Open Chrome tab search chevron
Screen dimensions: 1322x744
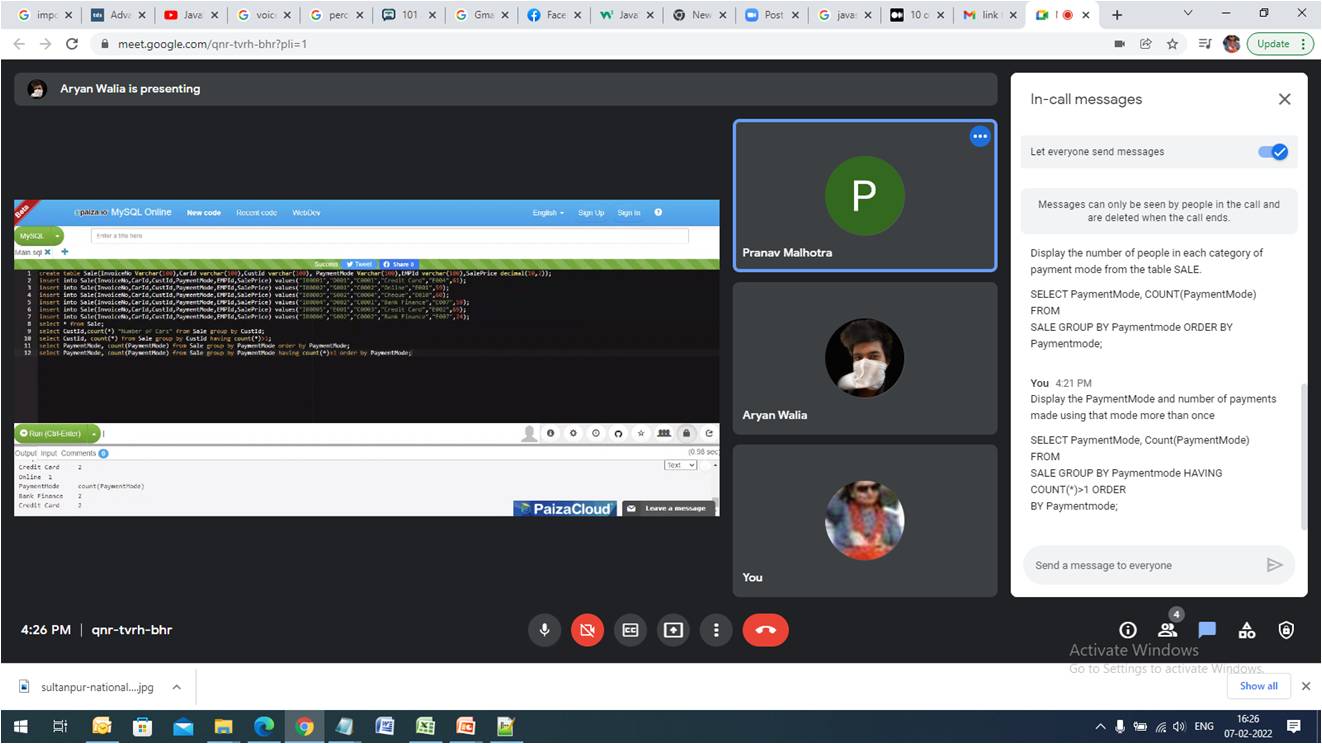[x=1188, y=14]
